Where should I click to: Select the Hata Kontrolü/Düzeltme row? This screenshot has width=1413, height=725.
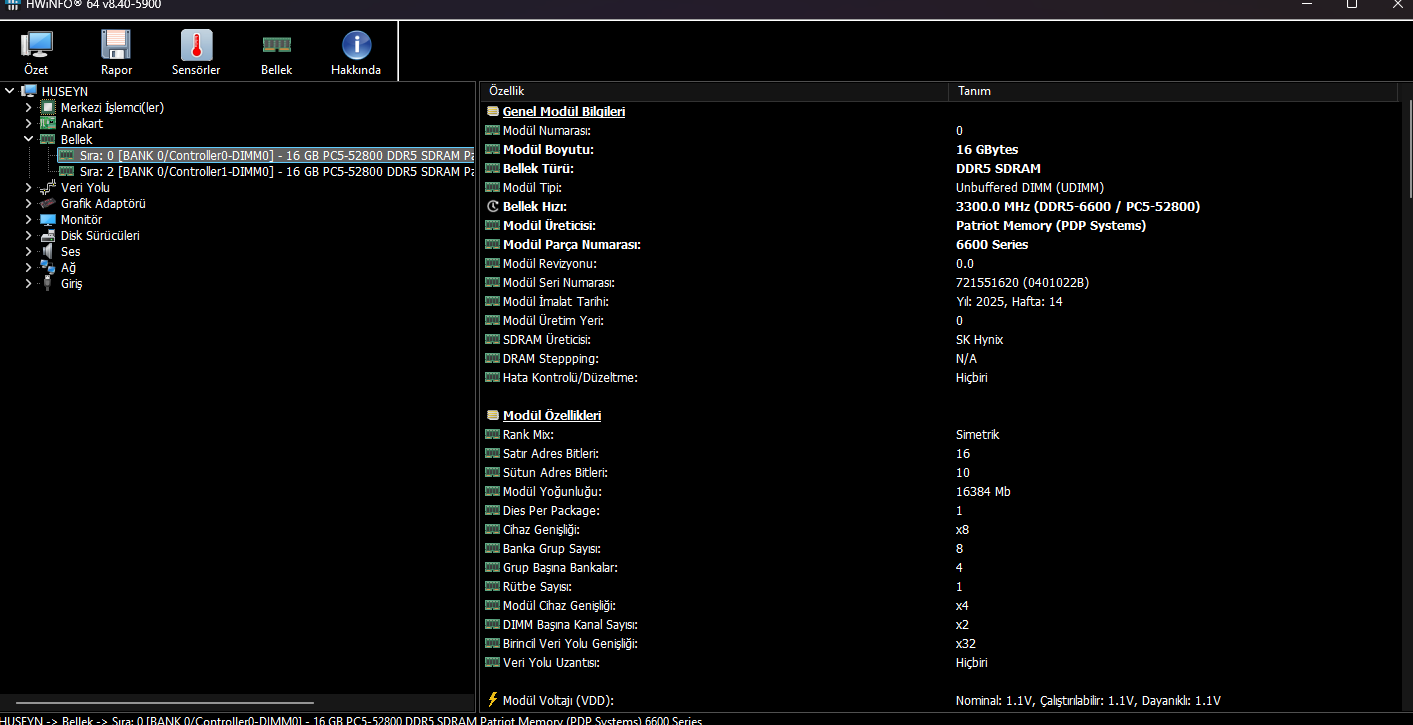tap(940, 378)
